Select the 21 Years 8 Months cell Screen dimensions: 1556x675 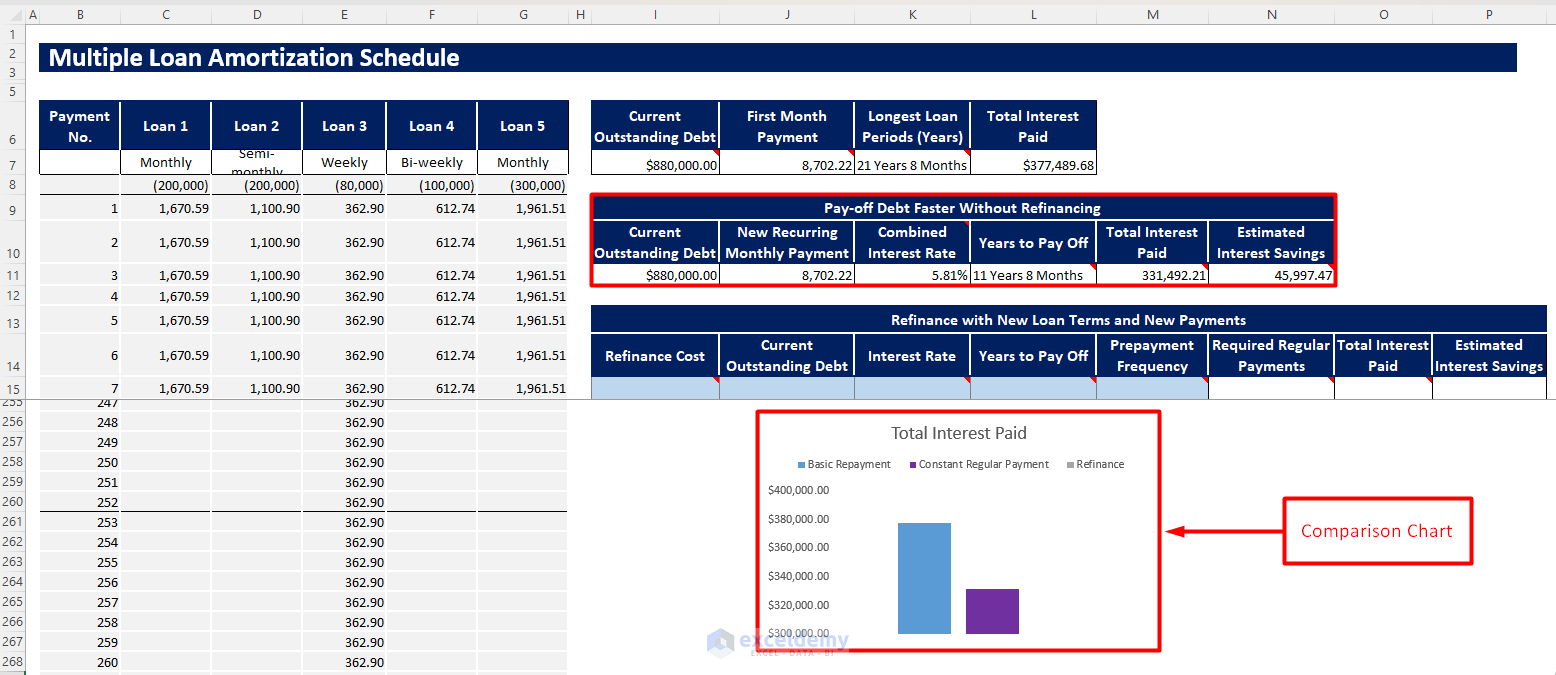click(x=912, y=165)
